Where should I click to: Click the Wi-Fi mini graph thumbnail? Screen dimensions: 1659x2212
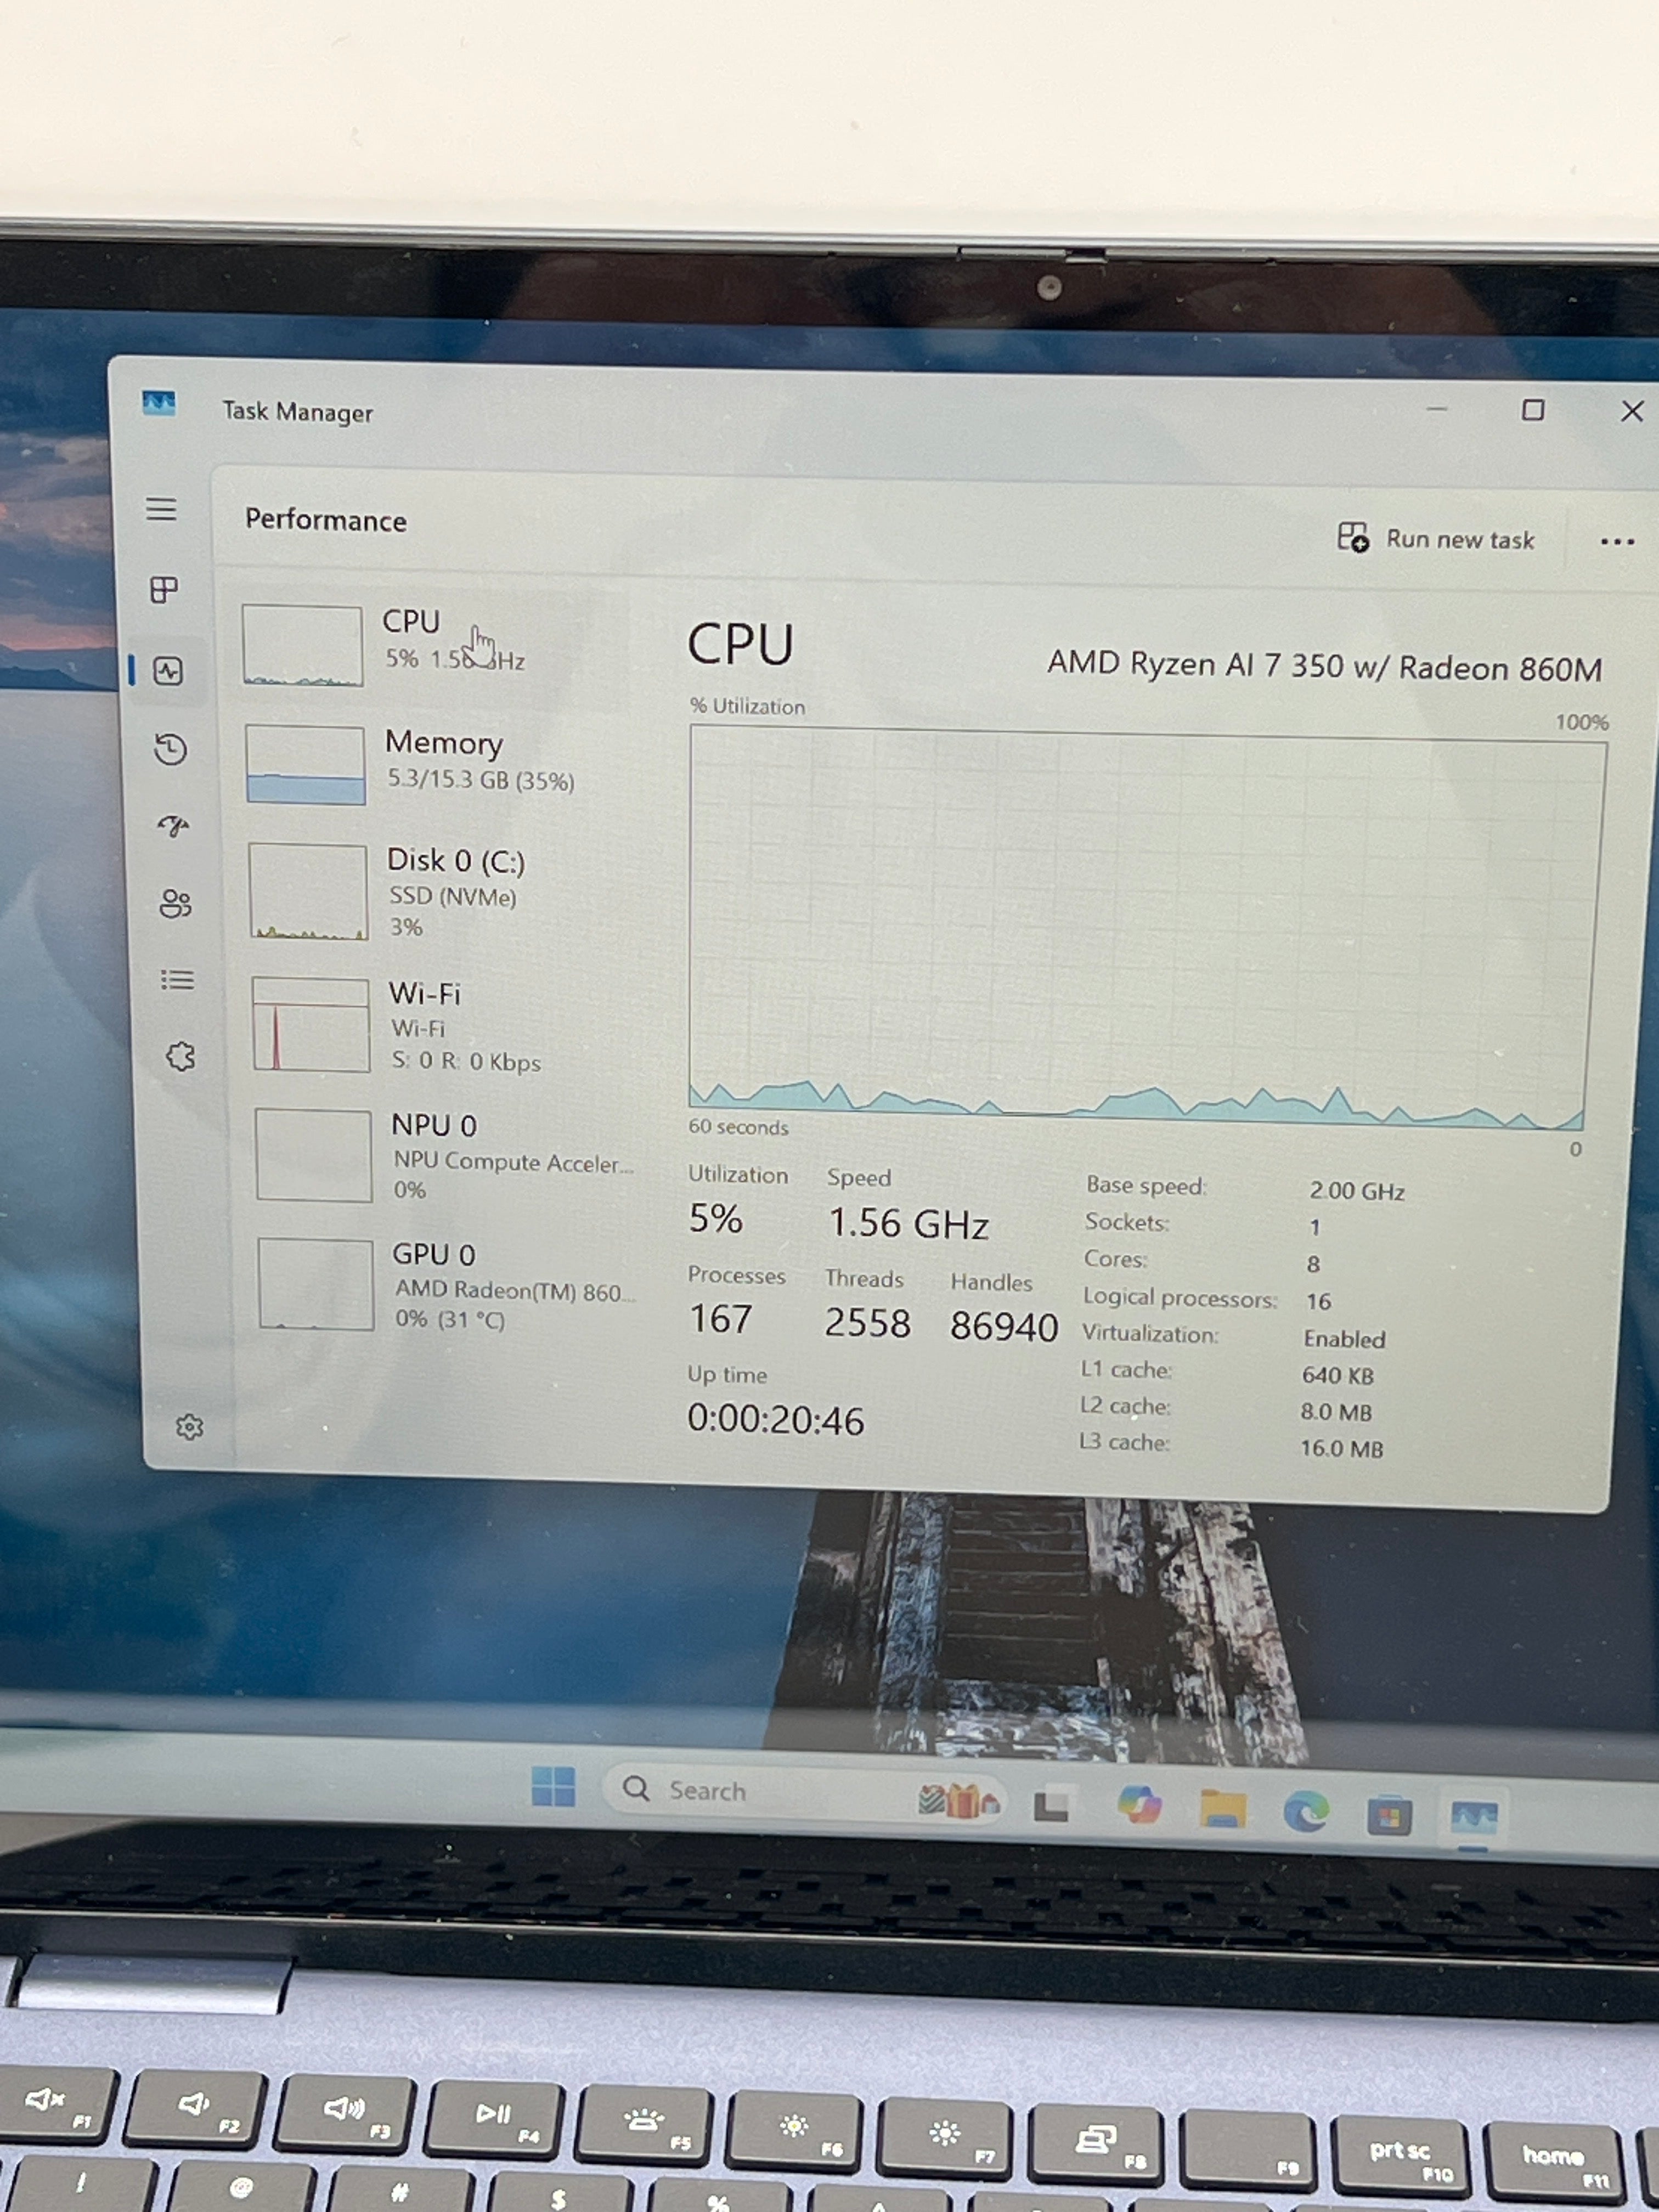[x=311, y=1025]
